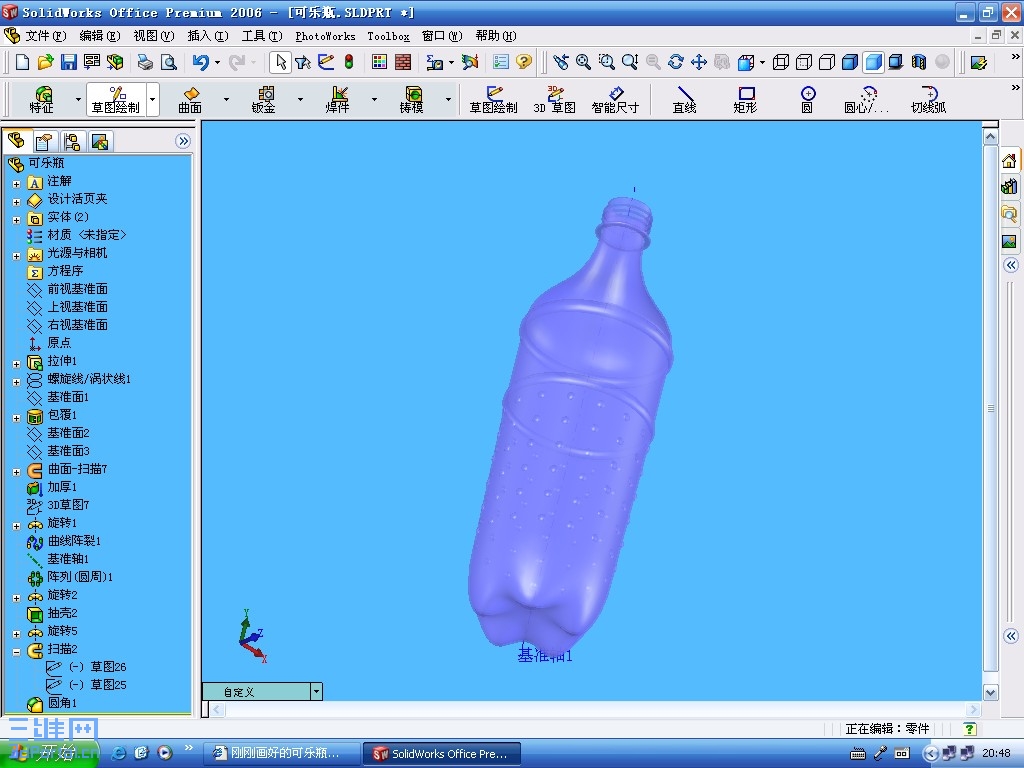The image size is (1024, 768).
Task: Open the Sheet Metal (钣金) toolbar
Action: point(264,99)
